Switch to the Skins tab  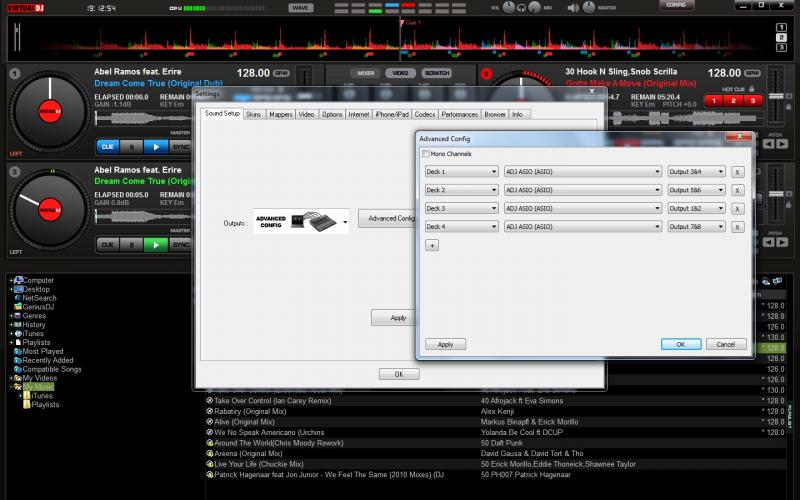point(254,115)
